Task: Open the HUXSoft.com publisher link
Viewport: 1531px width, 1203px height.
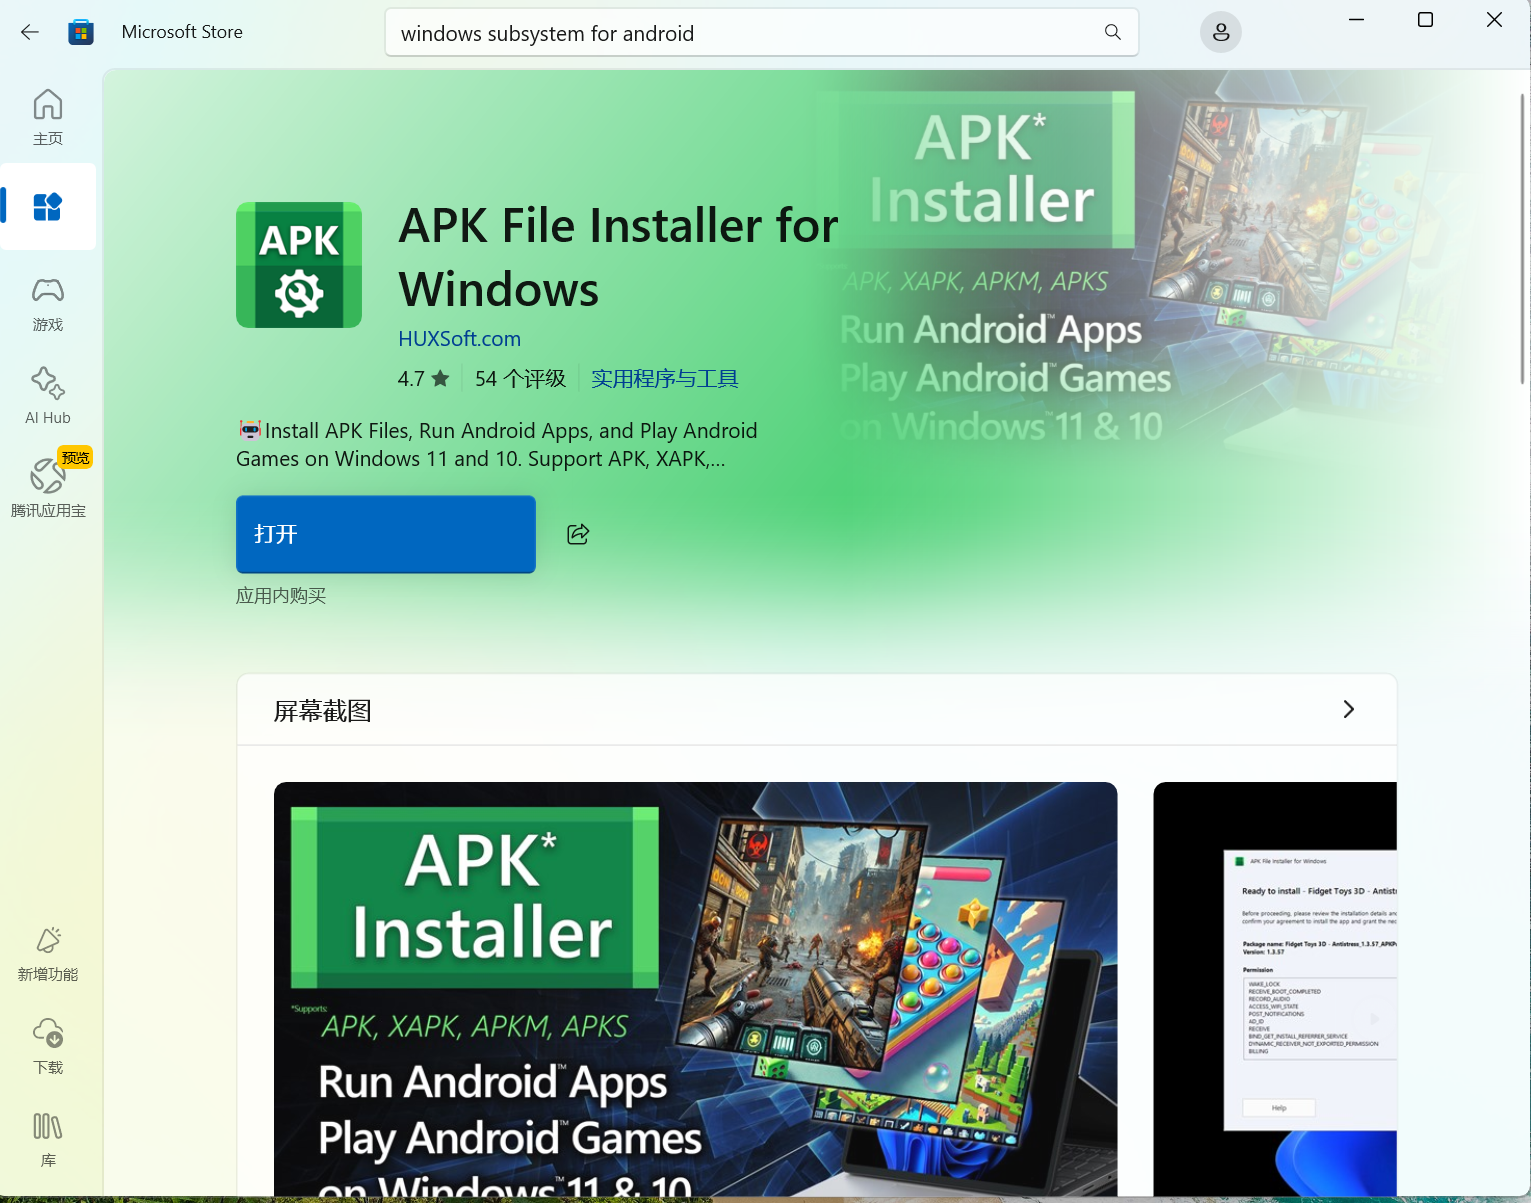Action: [x=459, y=338]
